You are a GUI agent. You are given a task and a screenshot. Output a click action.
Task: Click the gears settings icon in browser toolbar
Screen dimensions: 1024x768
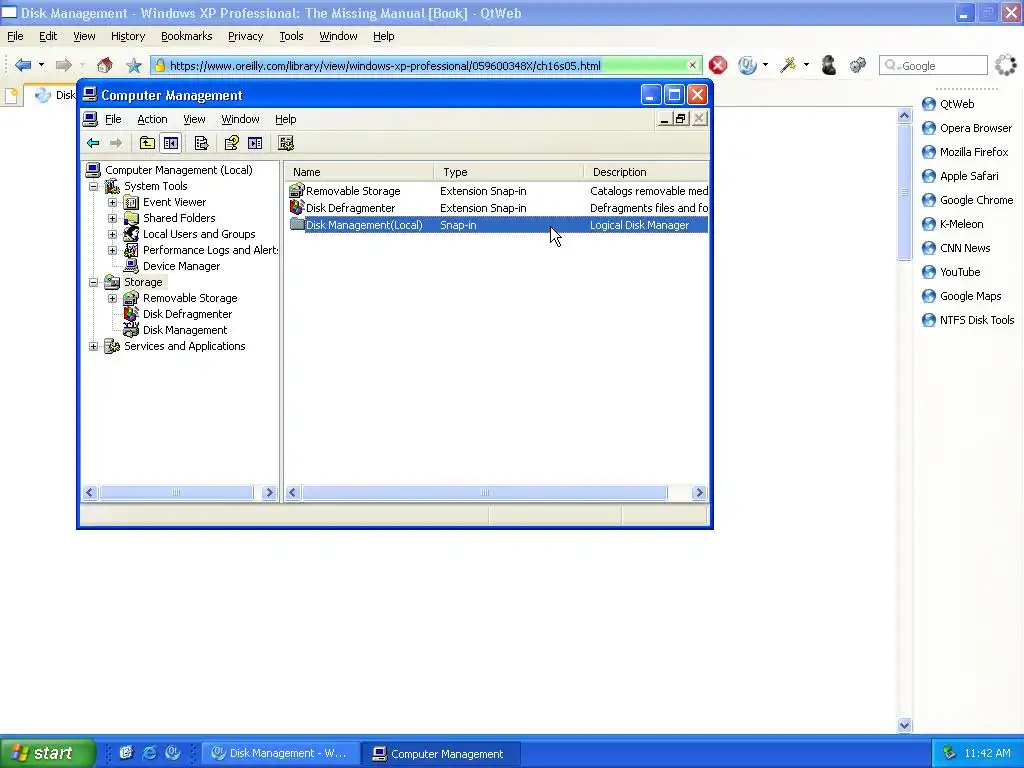pyautogui.click(x=857, y=65)
